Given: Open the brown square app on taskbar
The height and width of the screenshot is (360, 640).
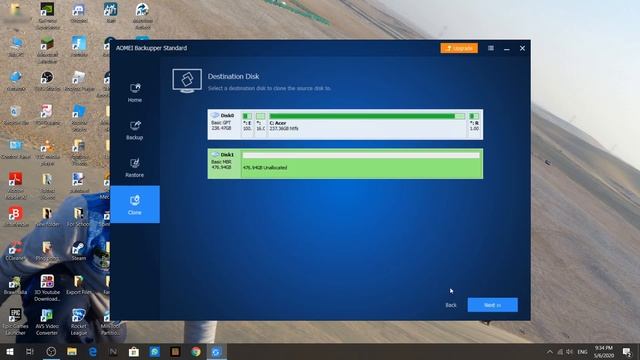Looking at the screenshot, I should tap(175, 351).
